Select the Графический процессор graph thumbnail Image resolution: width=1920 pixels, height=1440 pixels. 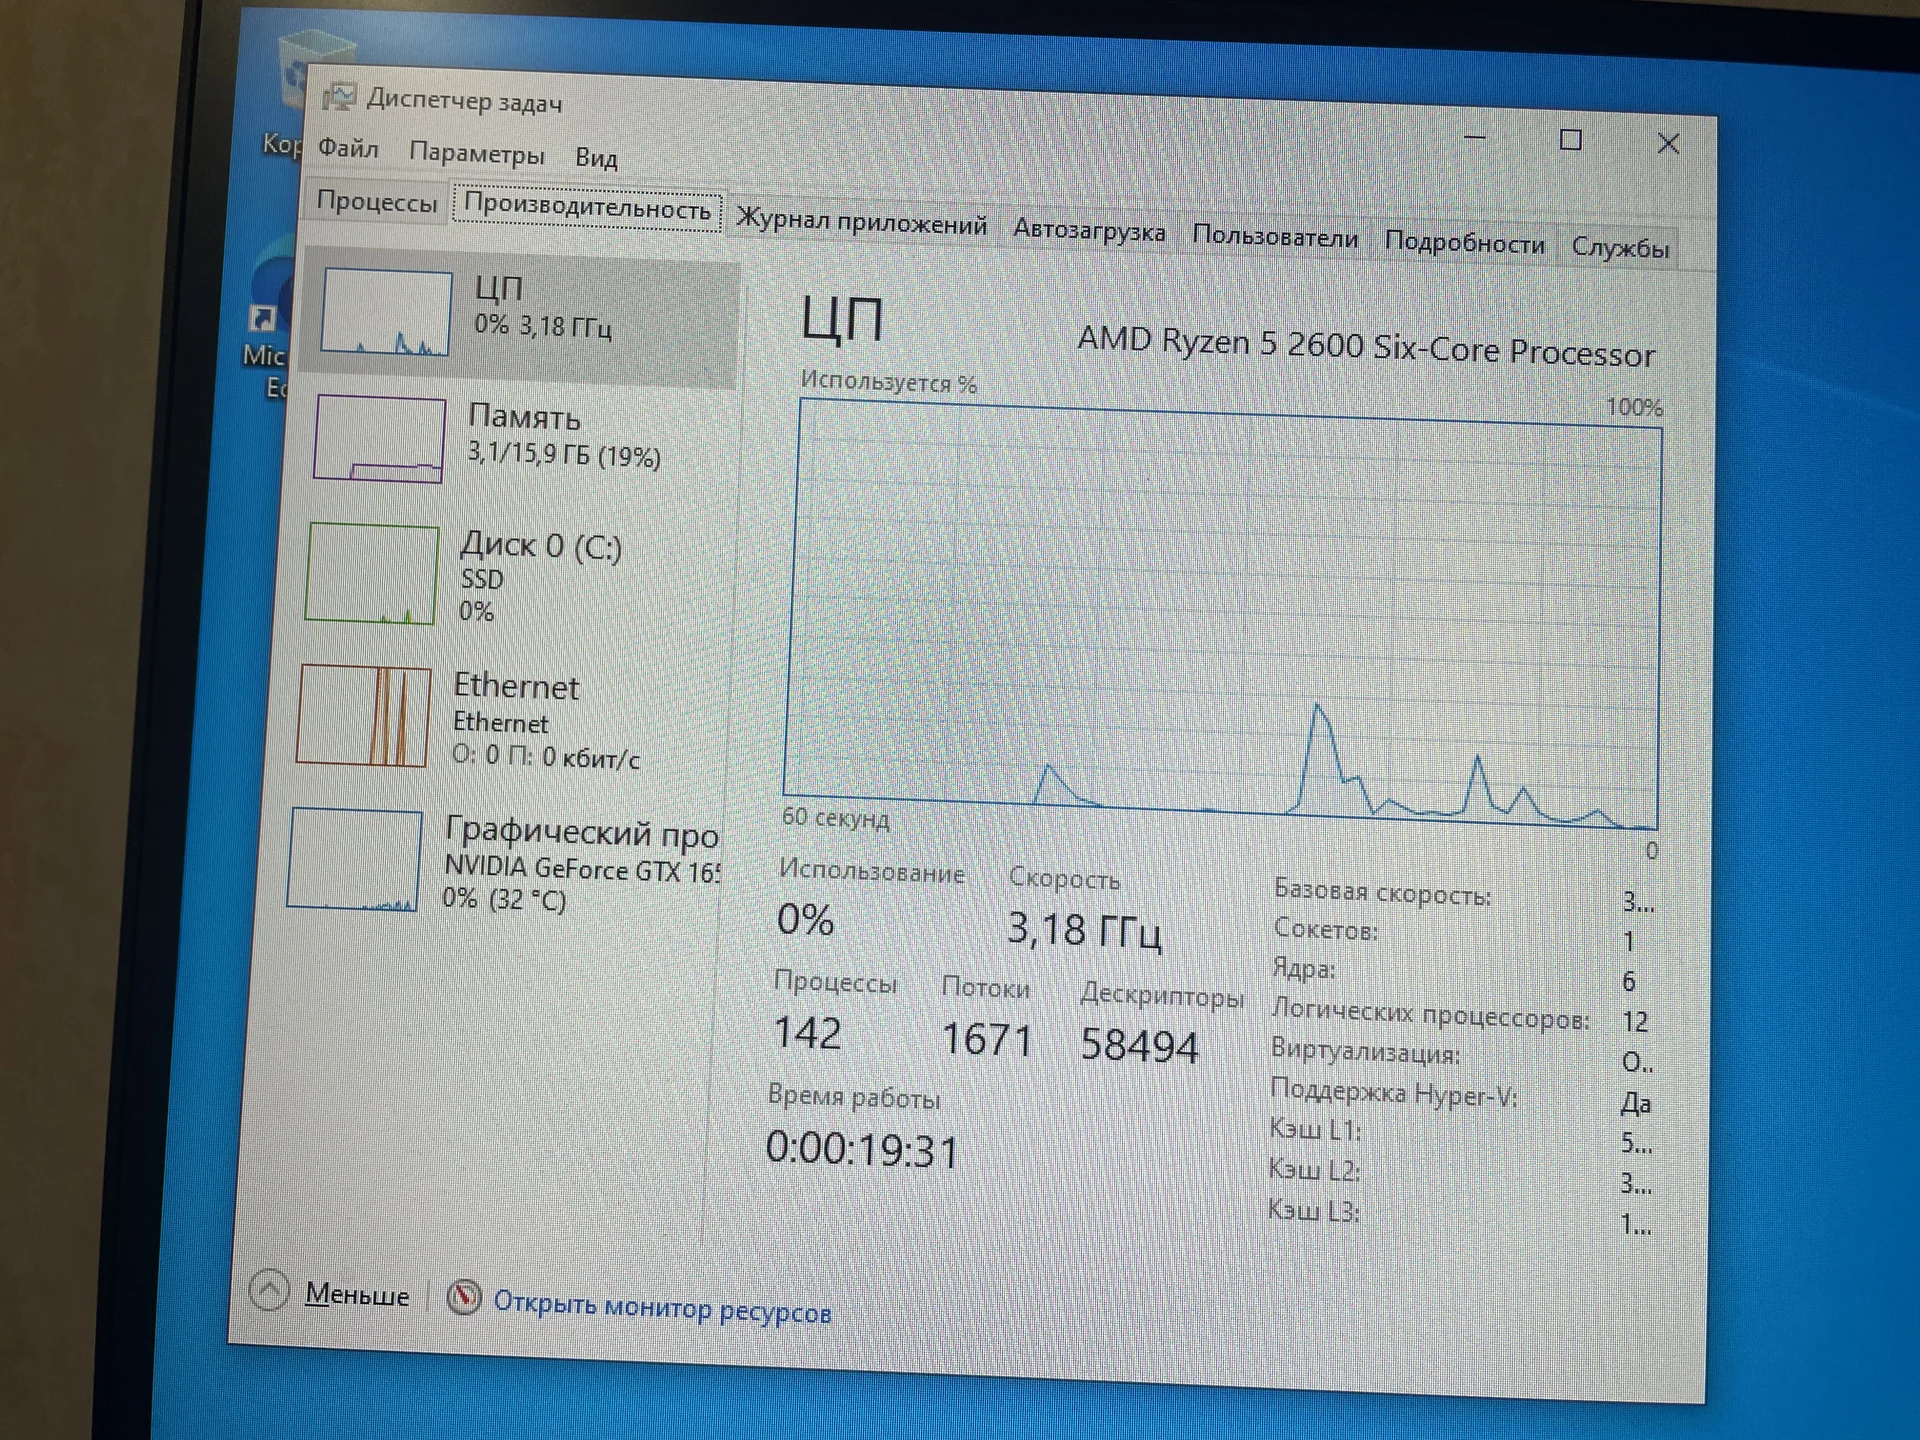coord(354,860)
